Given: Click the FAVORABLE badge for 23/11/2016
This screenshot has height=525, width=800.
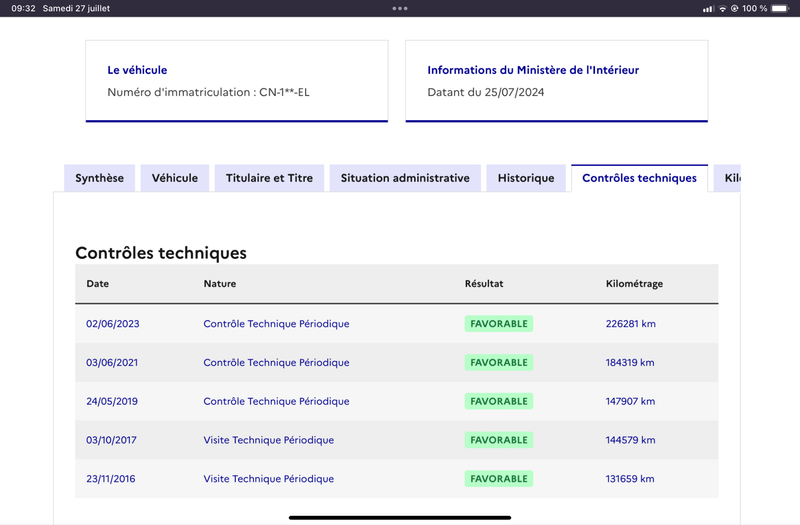Looking at the screenshot, I should (x=499, y=479).
